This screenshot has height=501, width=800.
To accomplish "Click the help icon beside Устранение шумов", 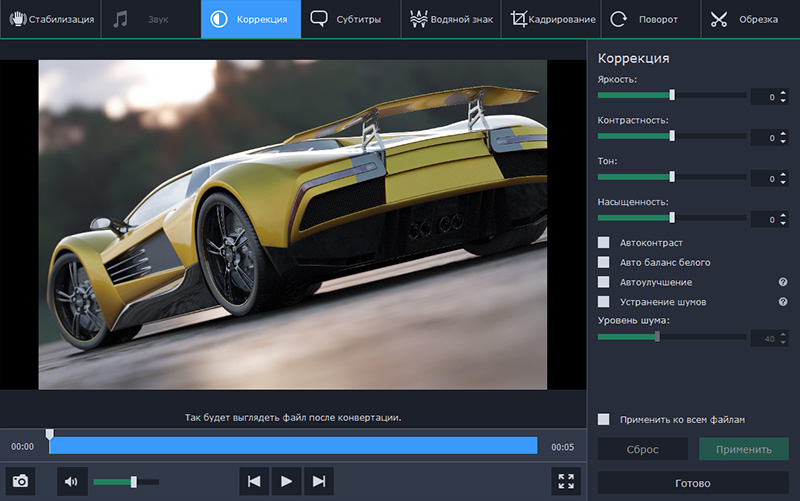I will click(x=783, y=301).
